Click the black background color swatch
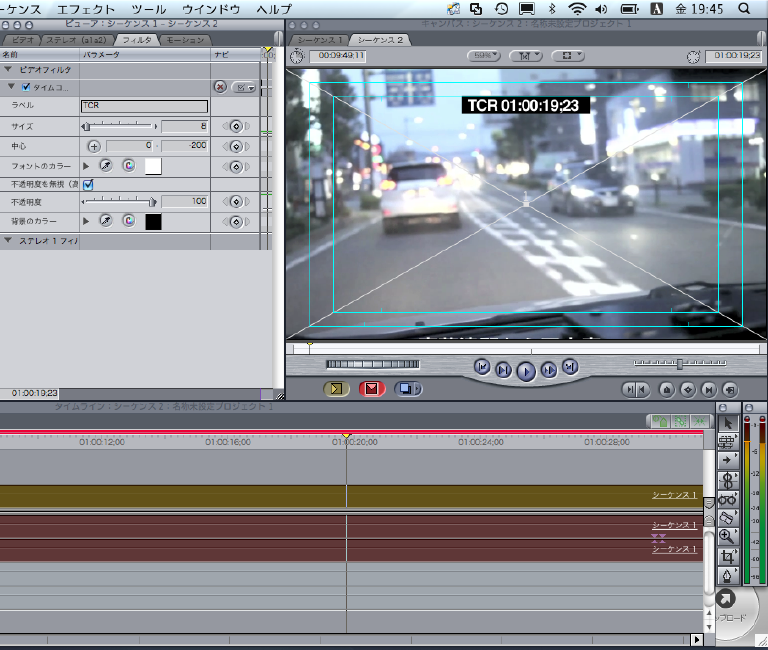Image resolution: width=768 pixels, height=650 pixels. point(153,221)
